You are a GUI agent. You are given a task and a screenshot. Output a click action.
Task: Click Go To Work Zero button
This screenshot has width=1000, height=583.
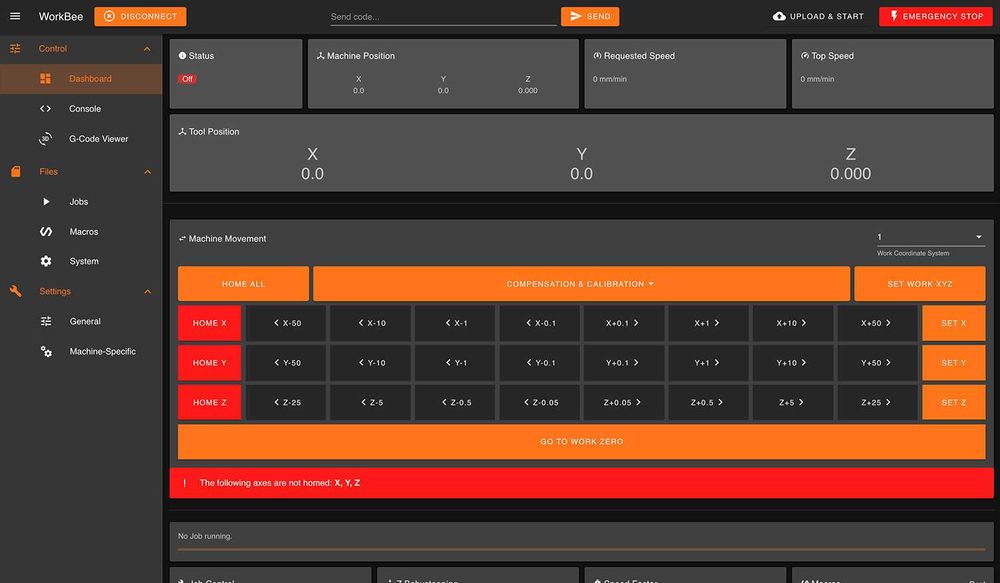581,441
